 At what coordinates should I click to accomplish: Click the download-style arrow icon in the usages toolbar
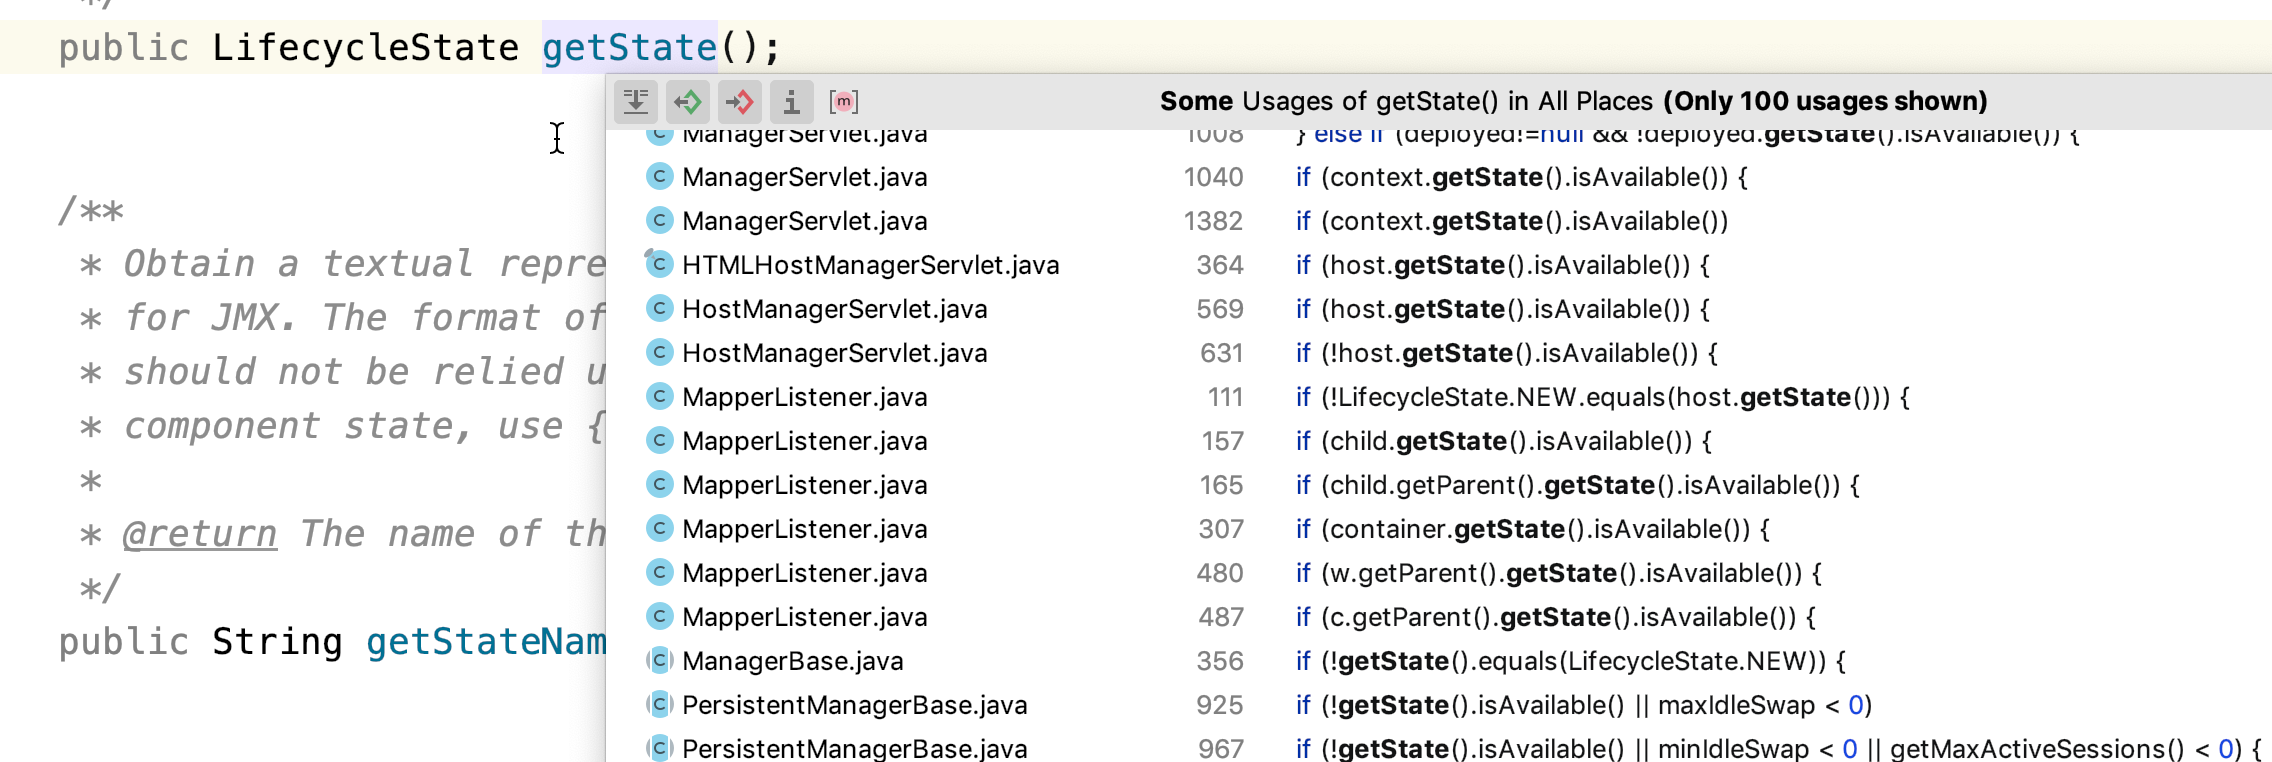(636, 101)
